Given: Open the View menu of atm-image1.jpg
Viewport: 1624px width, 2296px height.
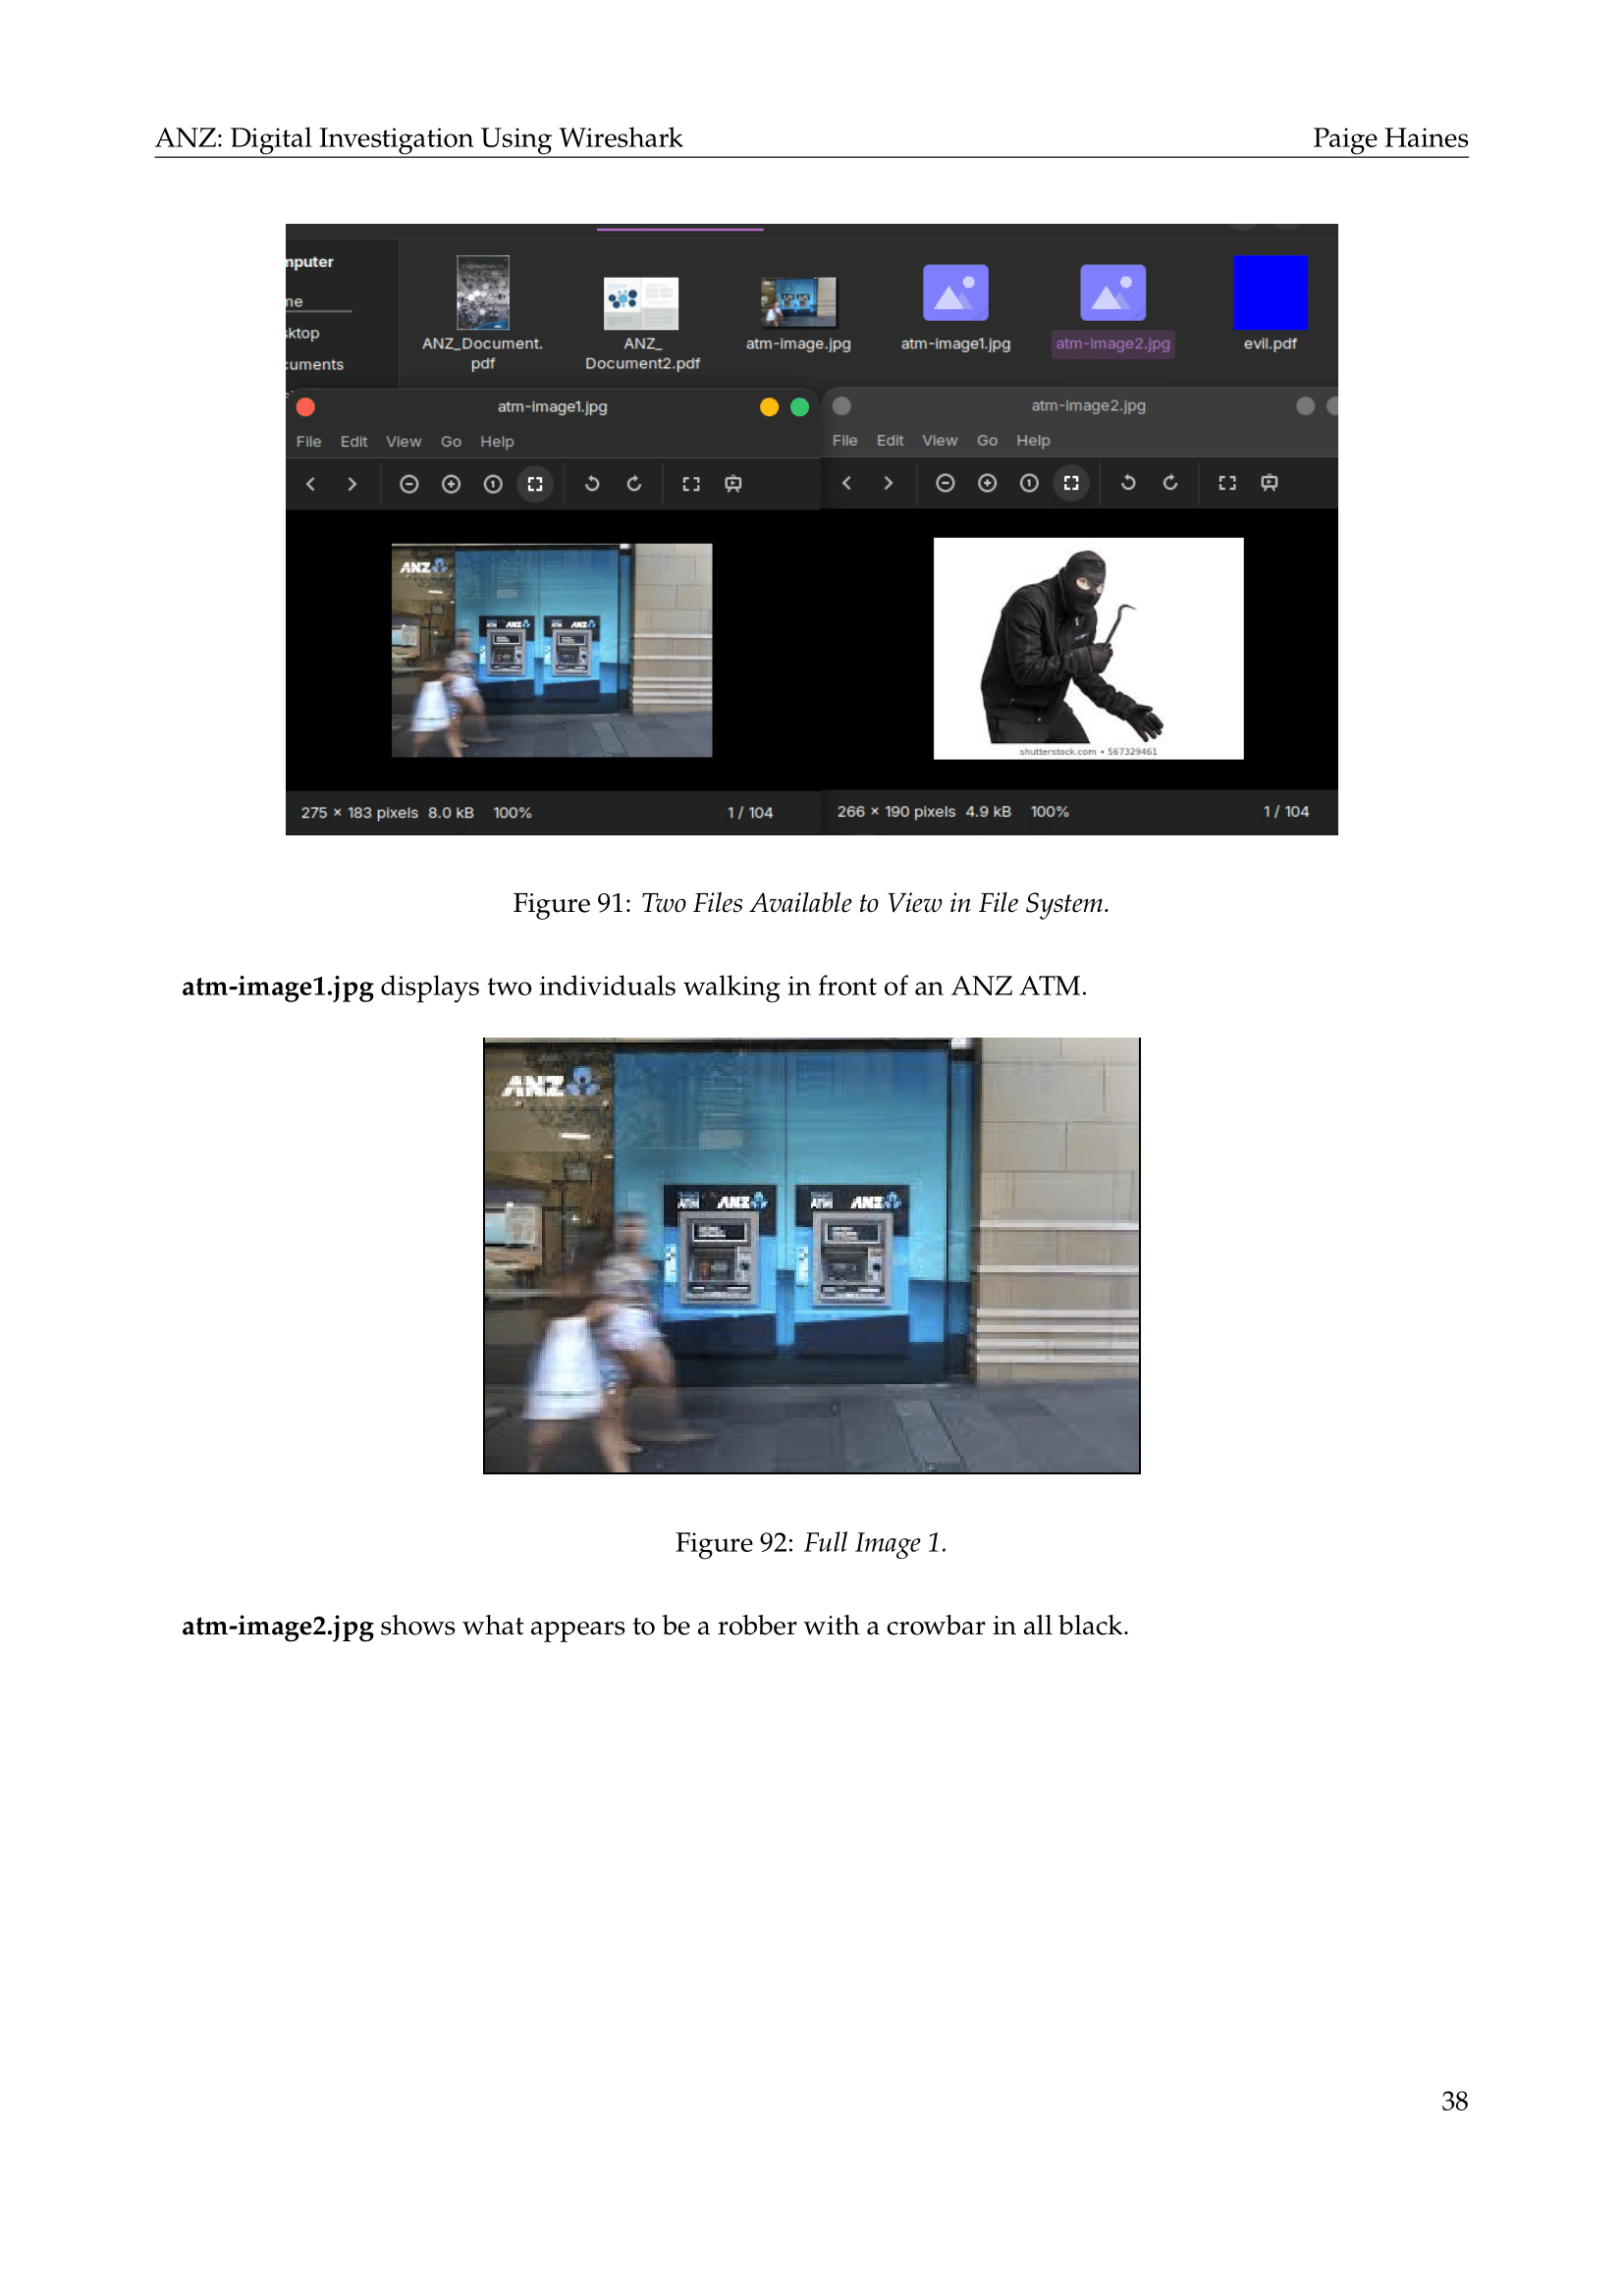Looking at the screenshot, I should point(404,441).
